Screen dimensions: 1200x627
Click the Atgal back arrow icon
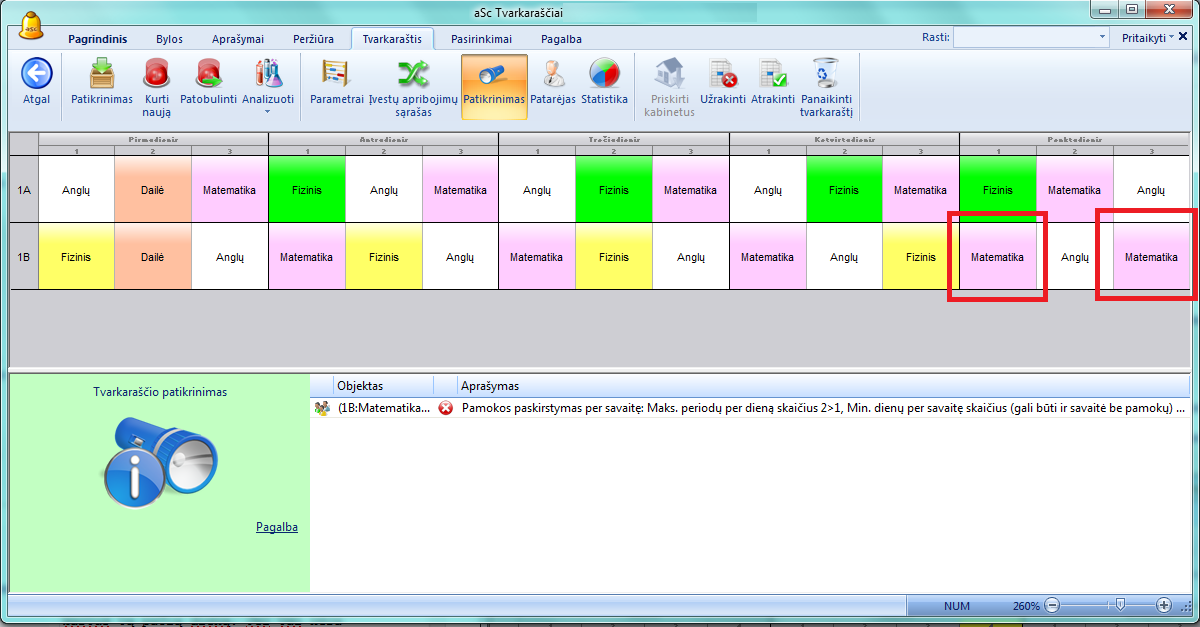click(36, 74)
